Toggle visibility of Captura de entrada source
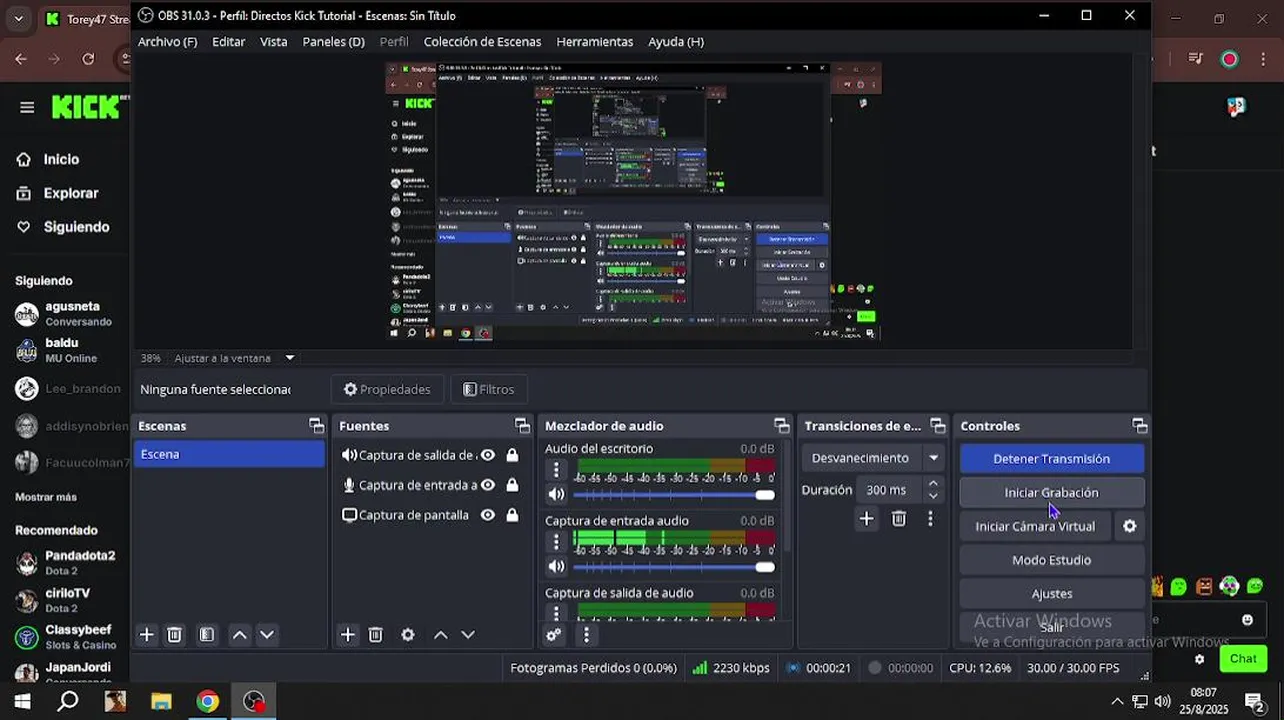This screenshot has height=720, width=1284. tap(488, 485)
